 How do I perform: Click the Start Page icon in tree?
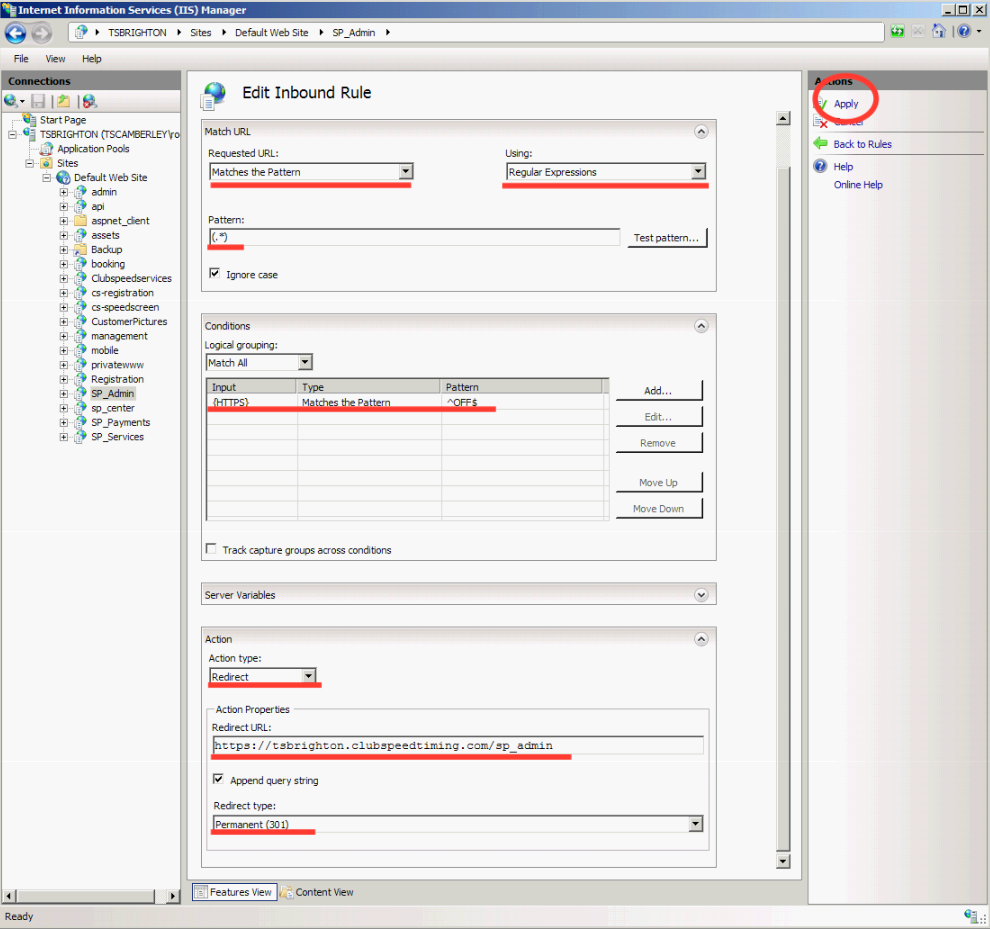[29, 119]
